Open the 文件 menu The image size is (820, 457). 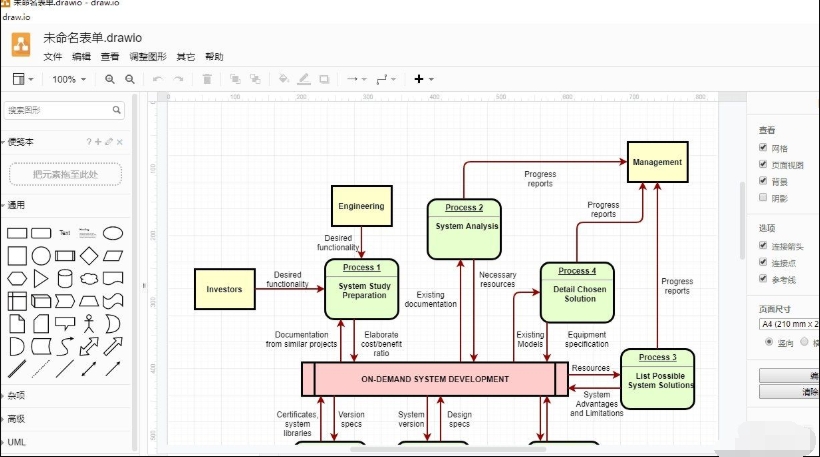click(x=53, y=57)
